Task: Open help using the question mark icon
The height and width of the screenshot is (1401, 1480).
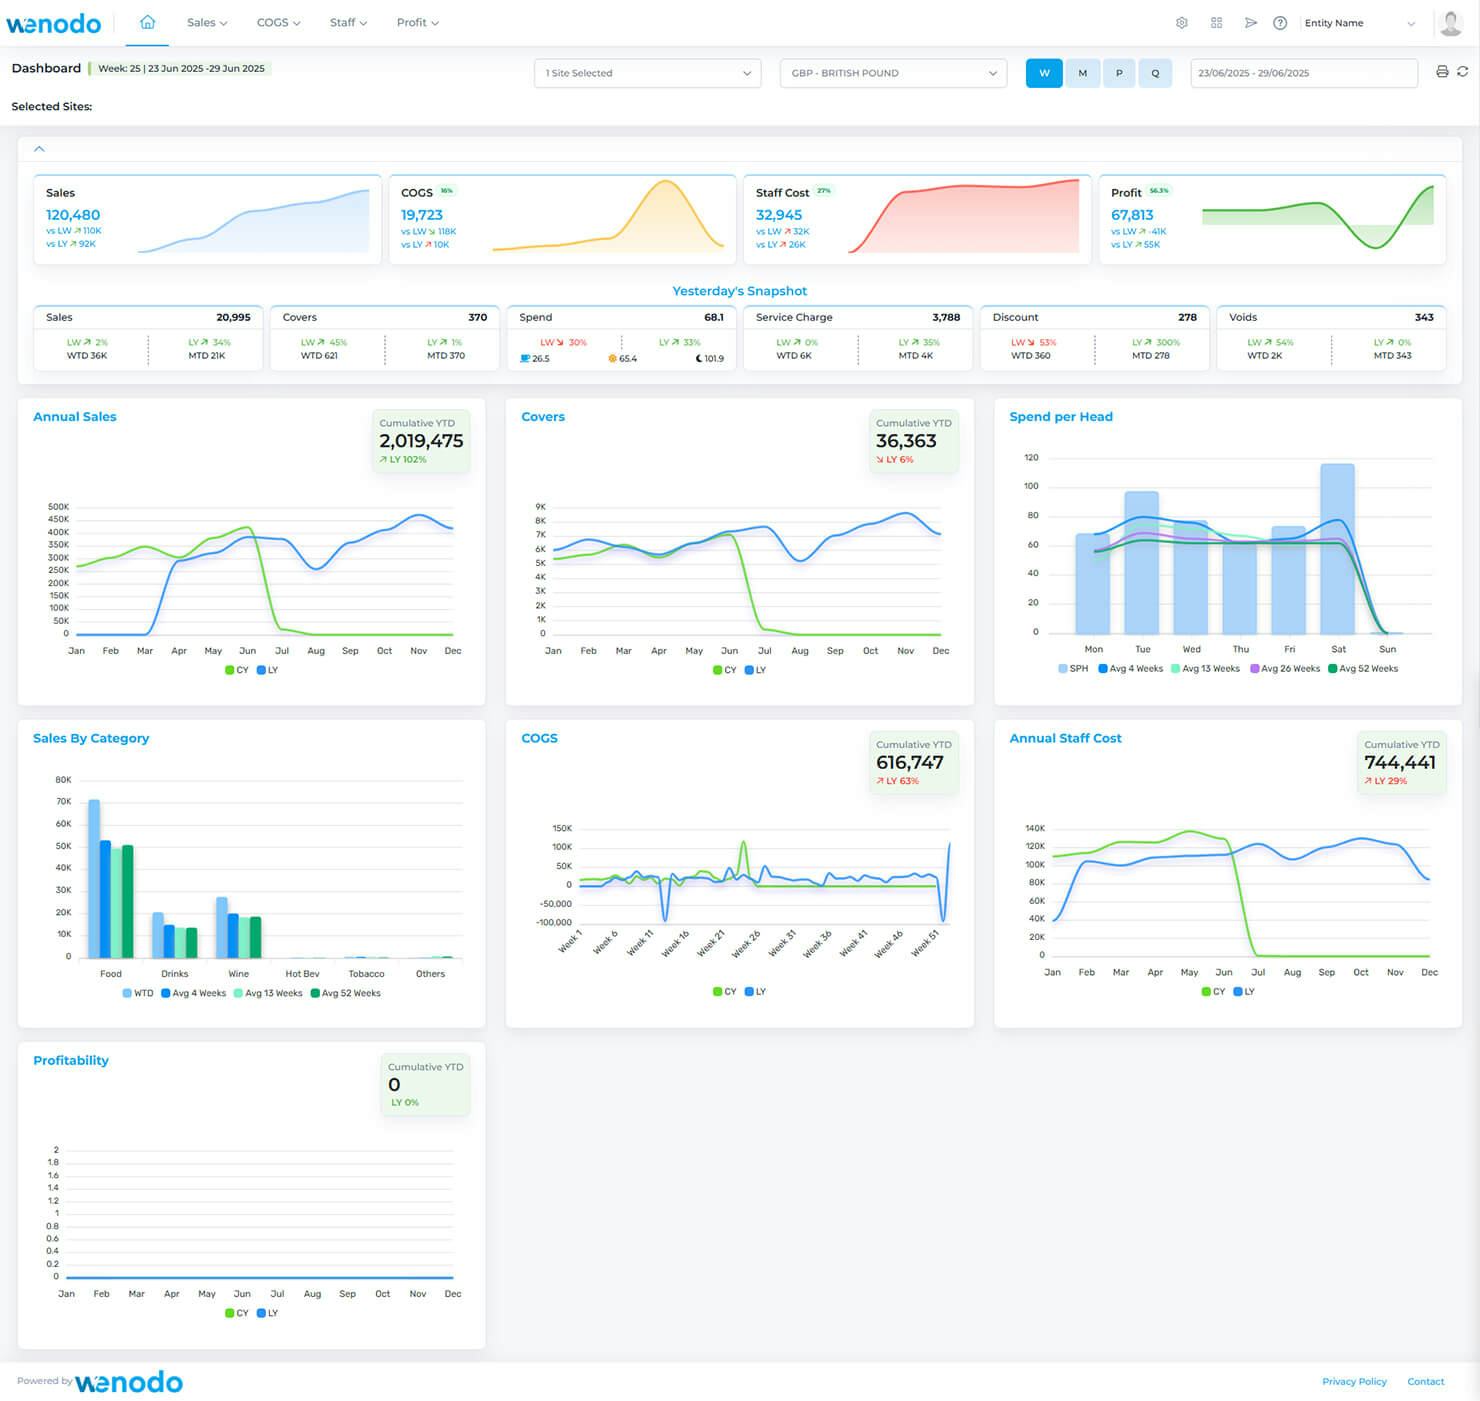Action: (x=1281, y=22)
